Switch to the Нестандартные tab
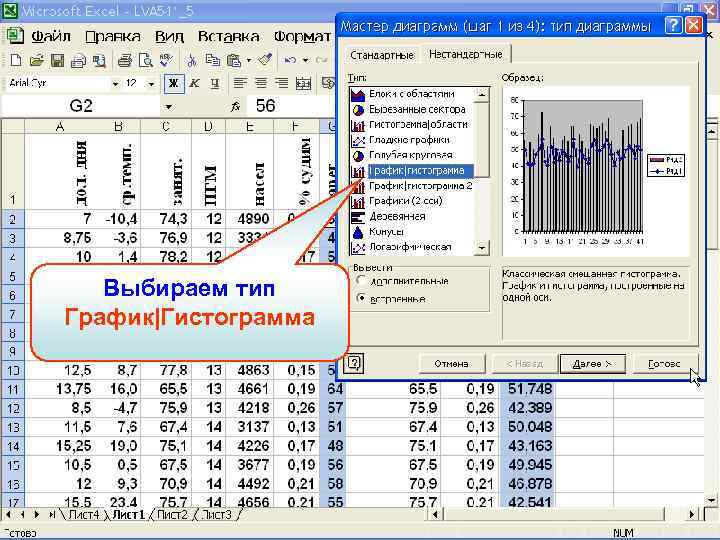Viewport: 720px width, 540px height. [466, 54]
